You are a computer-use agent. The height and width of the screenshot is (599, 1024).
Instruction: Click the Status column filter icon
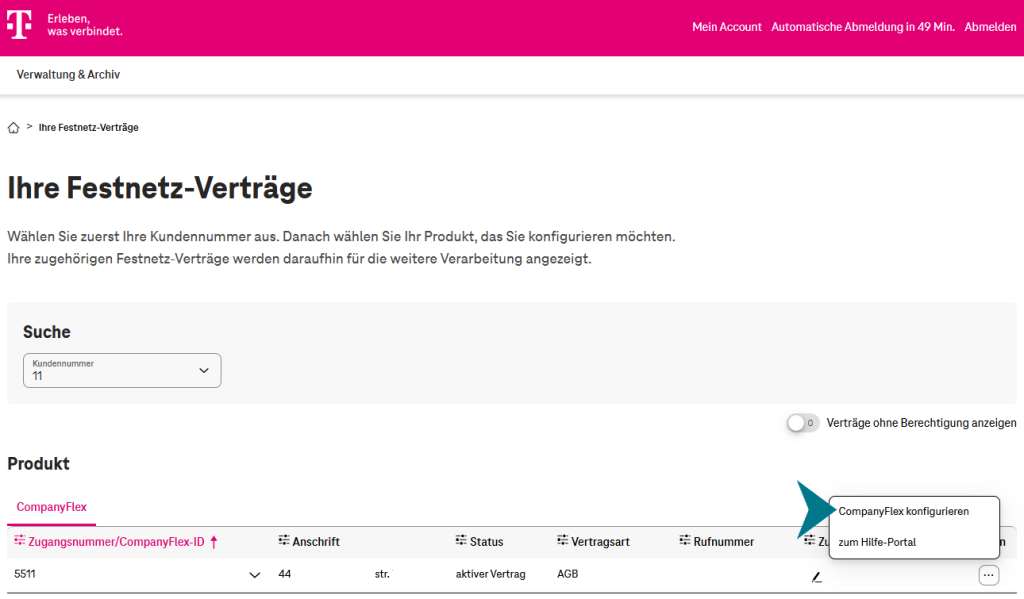[x=461, y=541]
